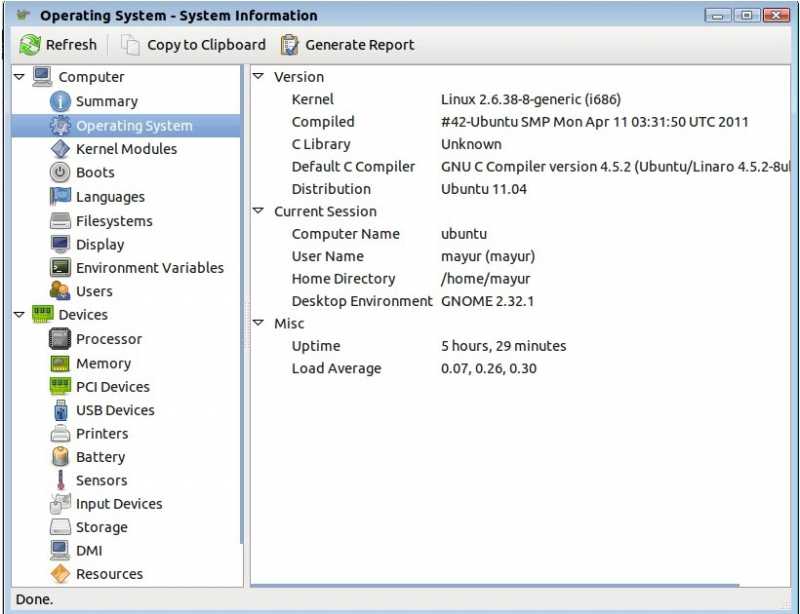Click the Refresh toolbar icon
This screenshot has width=800, height=614.
pos(30,45)
